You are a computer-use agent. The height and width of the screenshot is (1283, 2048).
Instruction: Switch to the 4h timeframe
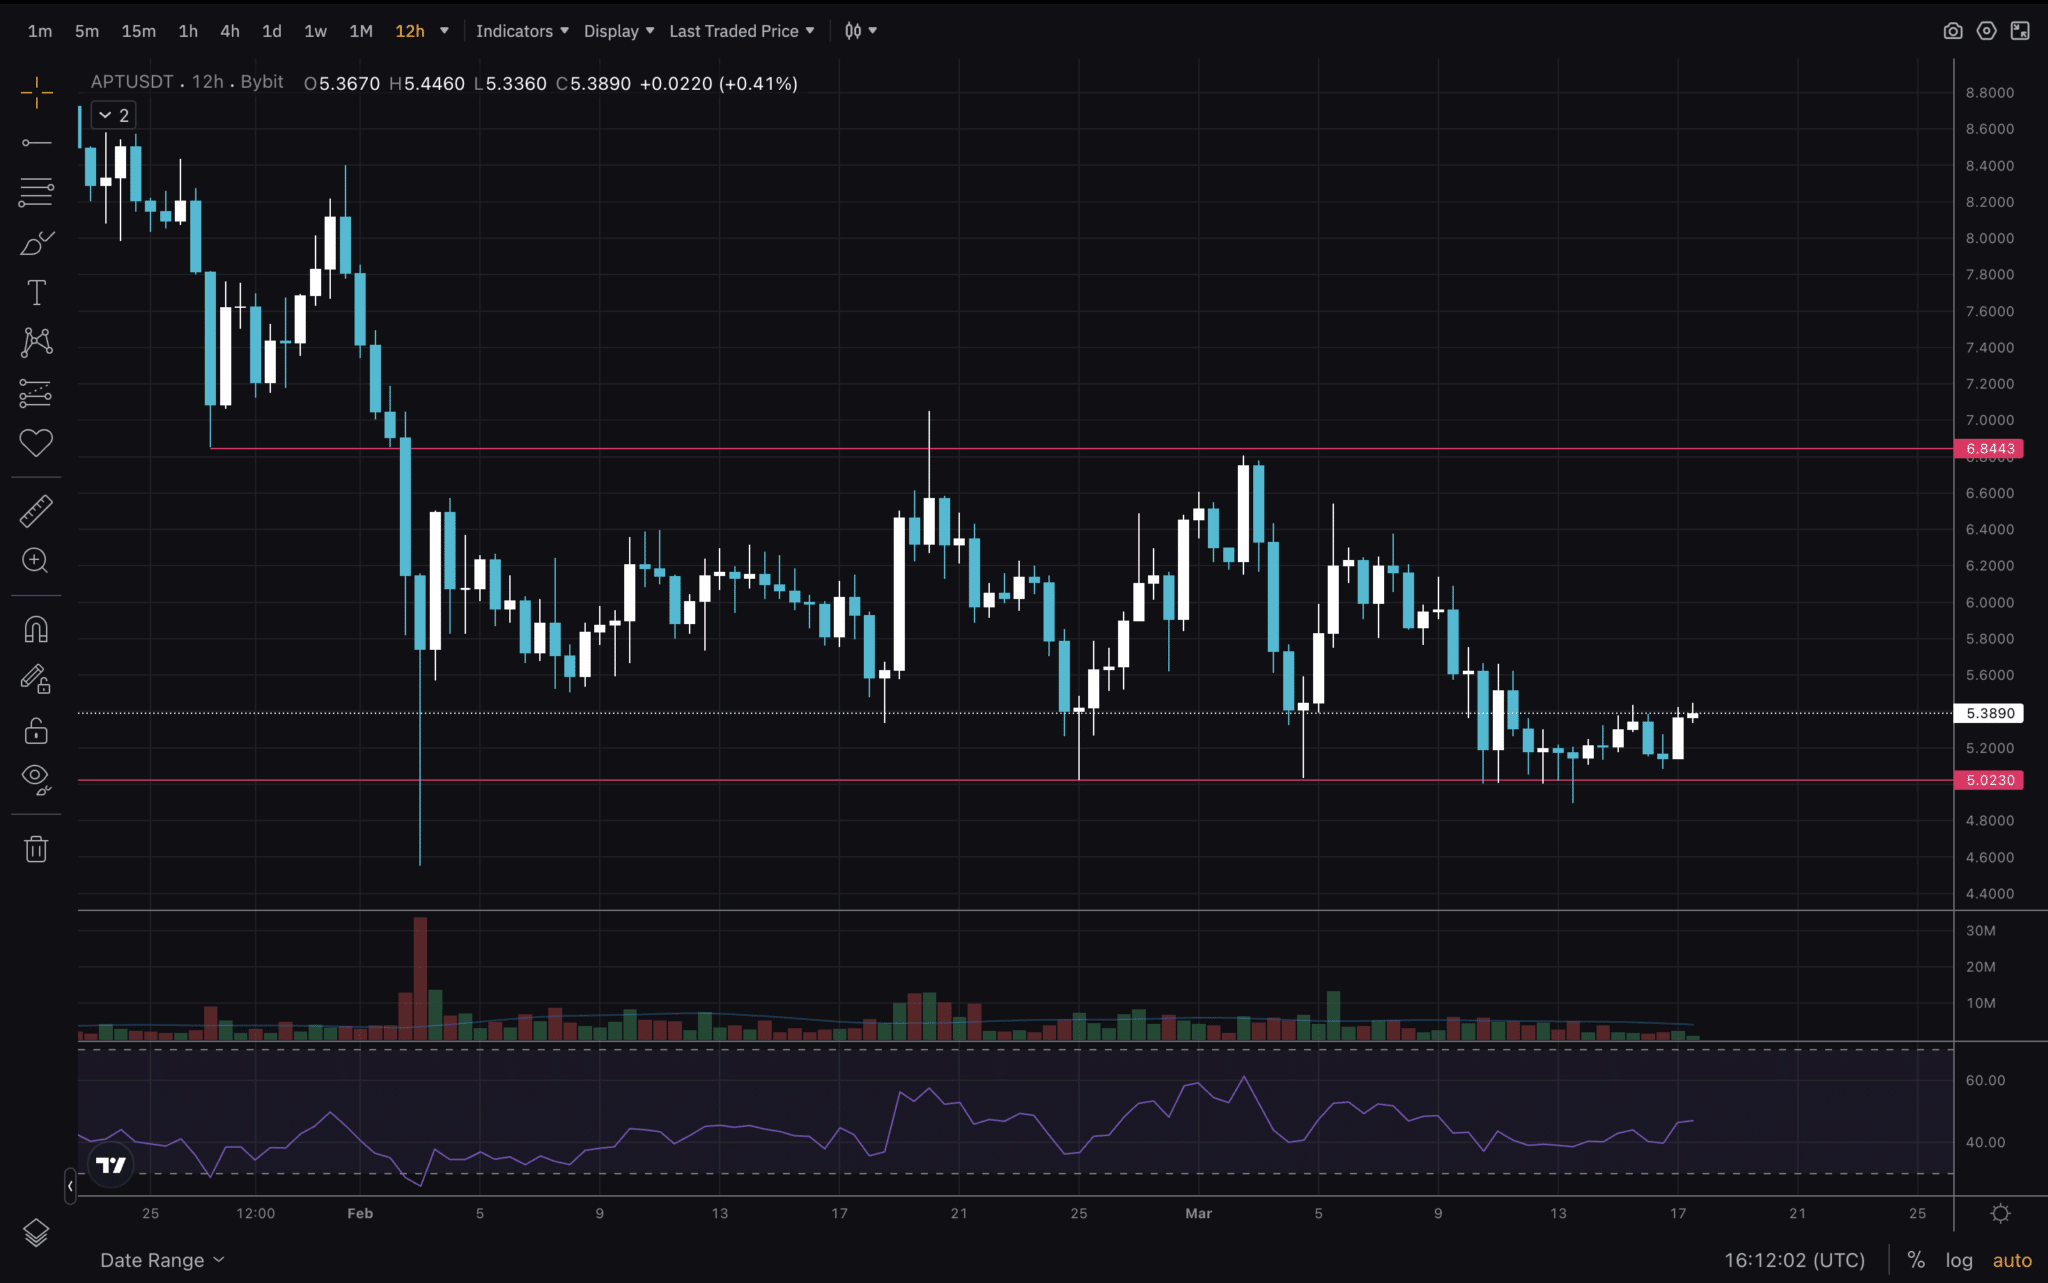[230, 31]
